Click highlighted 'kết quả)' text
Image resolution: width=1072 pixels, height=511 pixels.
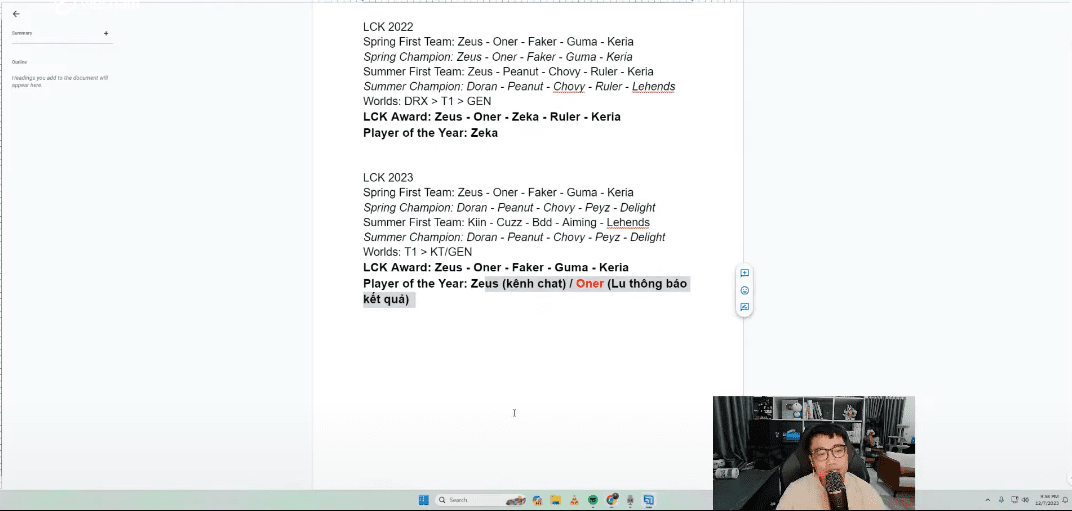[x=386, y=299]
